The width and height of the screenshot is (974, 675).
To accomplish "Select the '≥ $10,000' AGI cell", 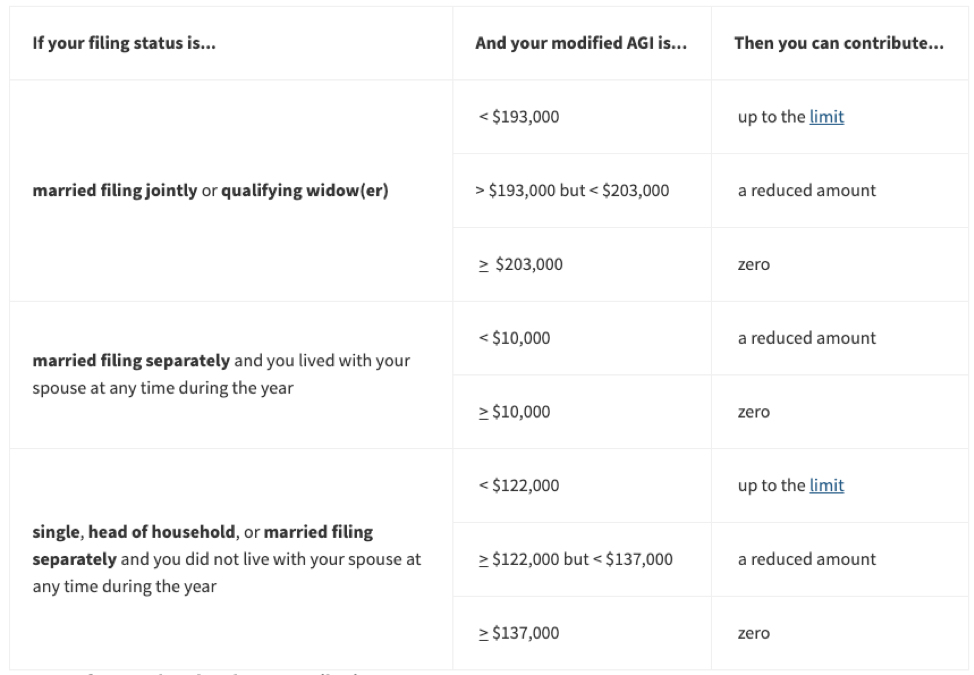I will (x=582, y=412).
